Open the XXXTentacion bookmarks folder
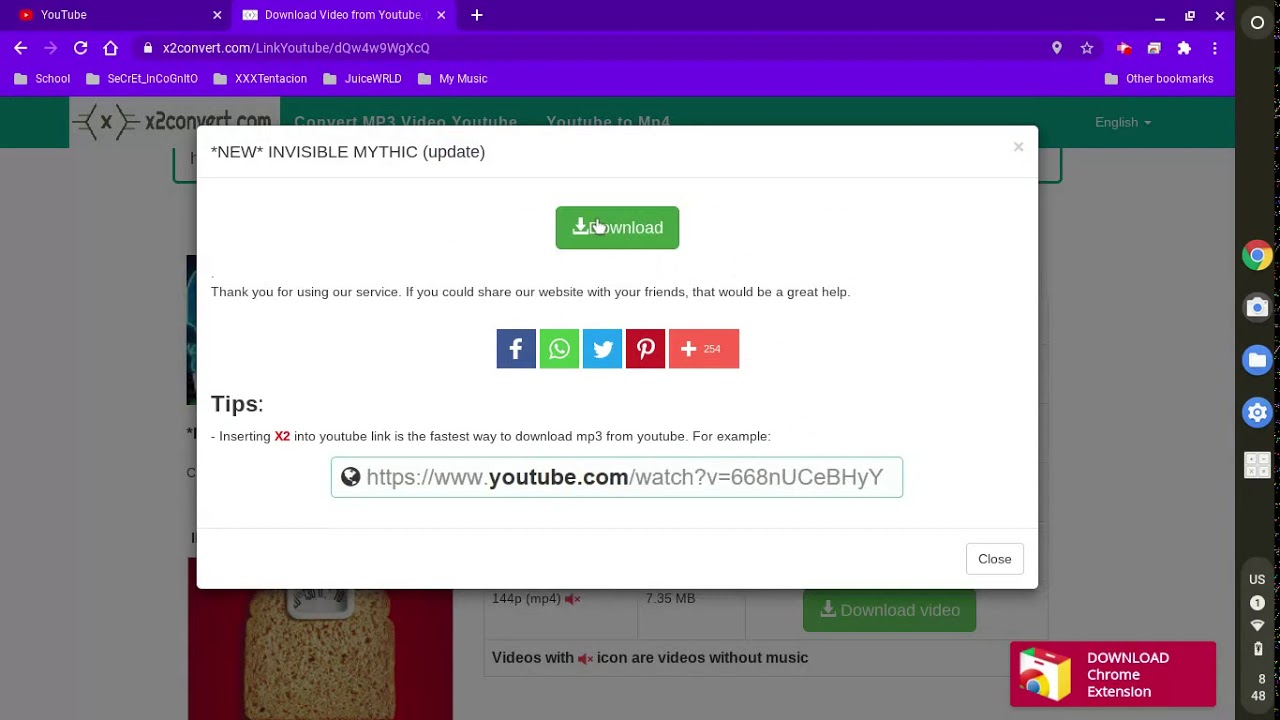1280x720 pixels. (x=260, y=79)
